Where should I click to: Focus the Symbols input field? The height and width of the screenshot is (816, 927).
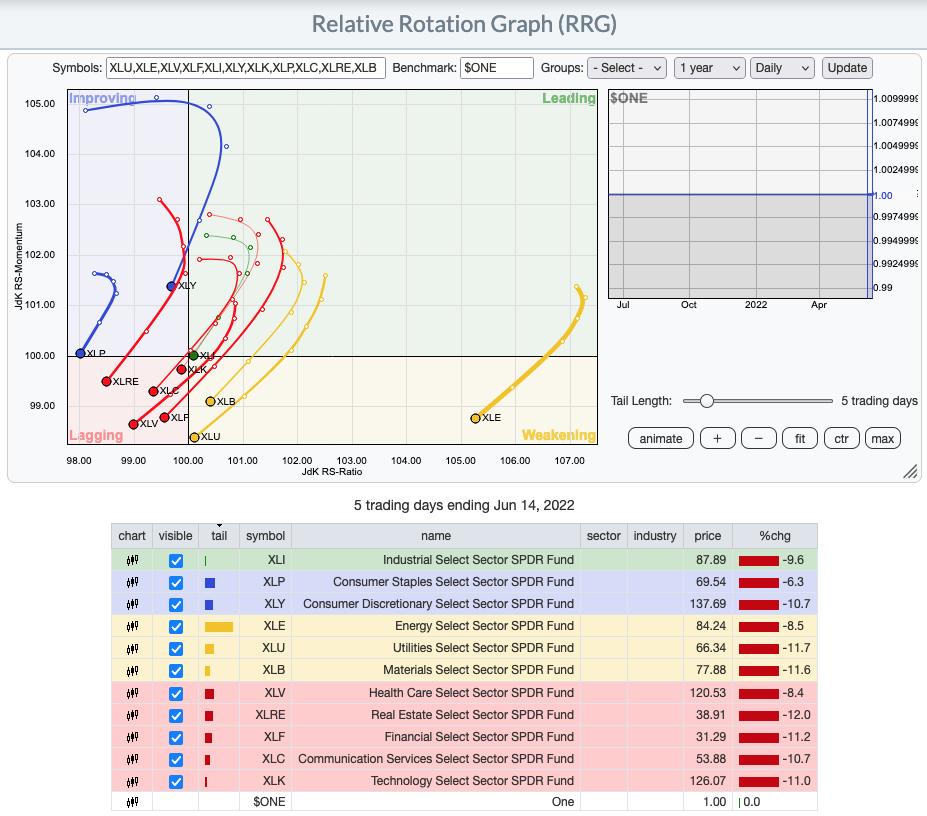pyautogui.click(x=246, y=68)
